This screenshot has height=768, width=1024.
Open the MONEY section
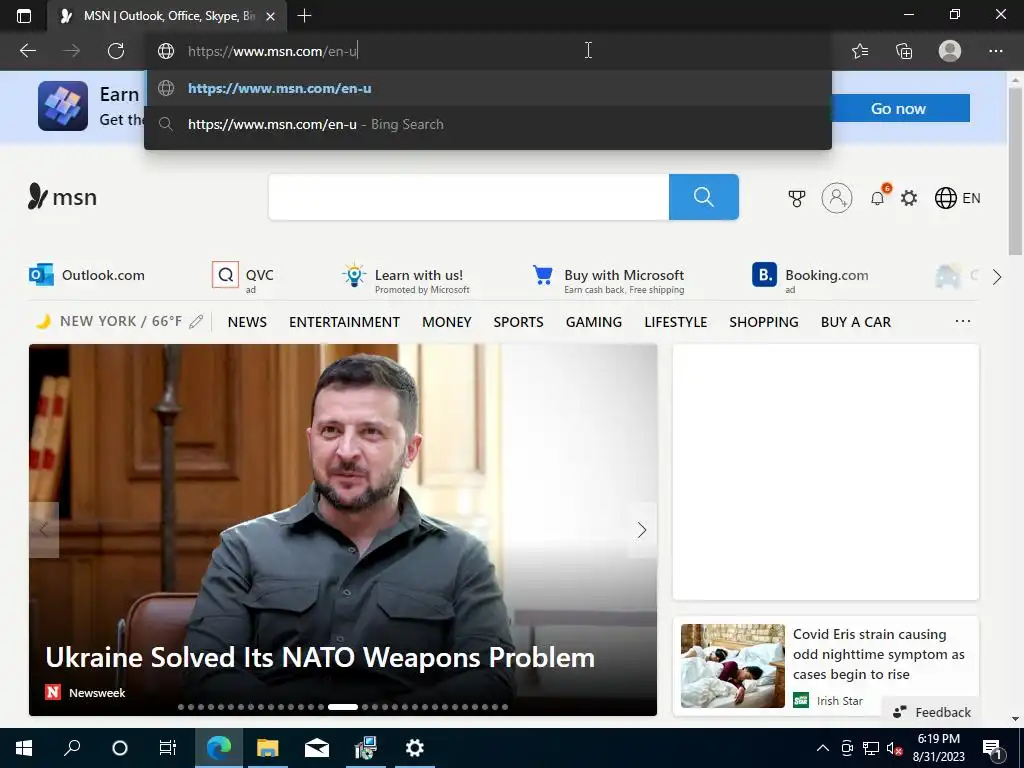click(x=447, y=322)
